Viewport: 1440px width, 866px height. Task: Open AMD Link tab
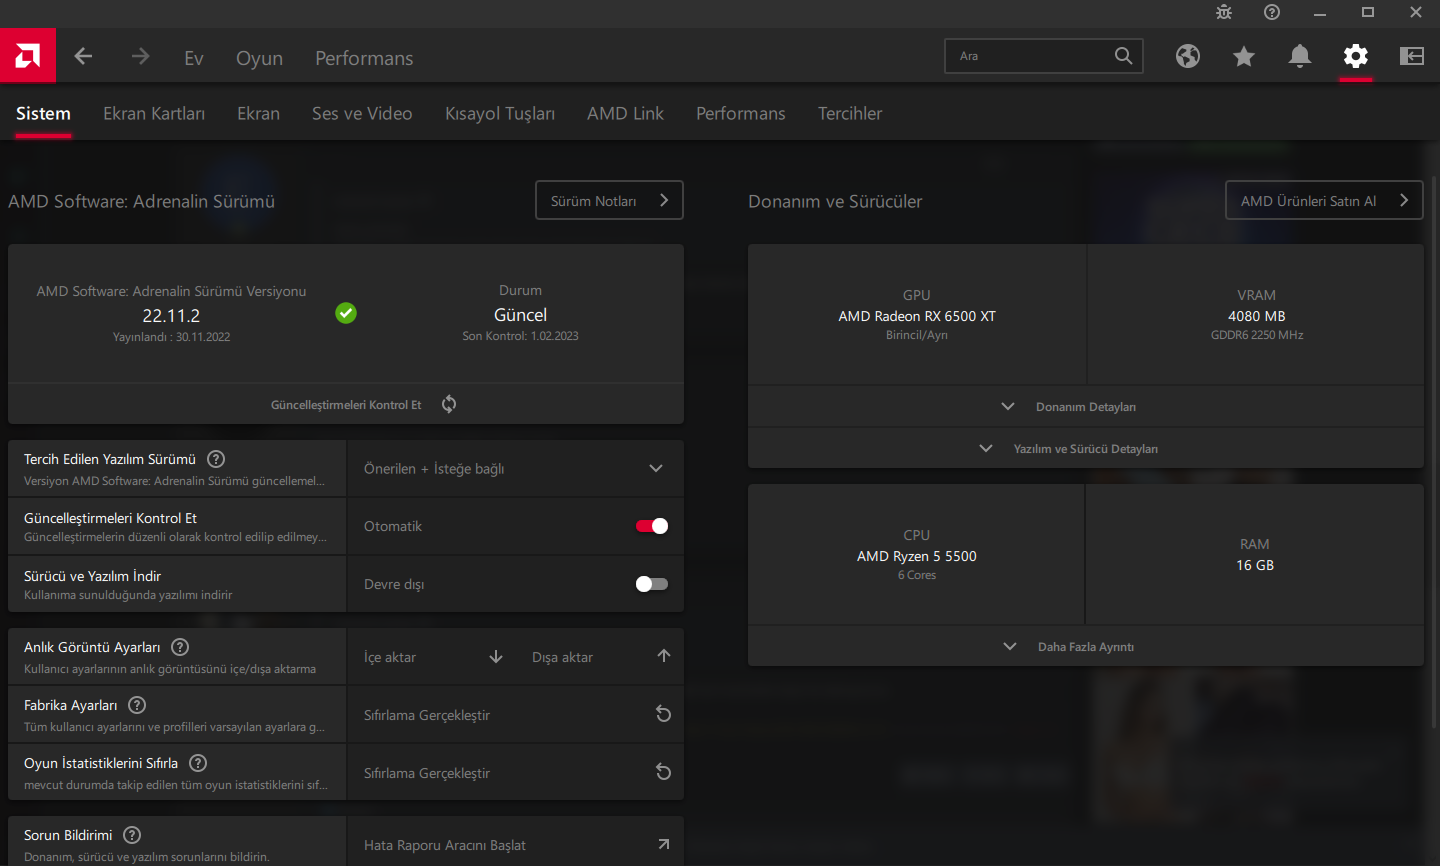(x=625, y=114)
